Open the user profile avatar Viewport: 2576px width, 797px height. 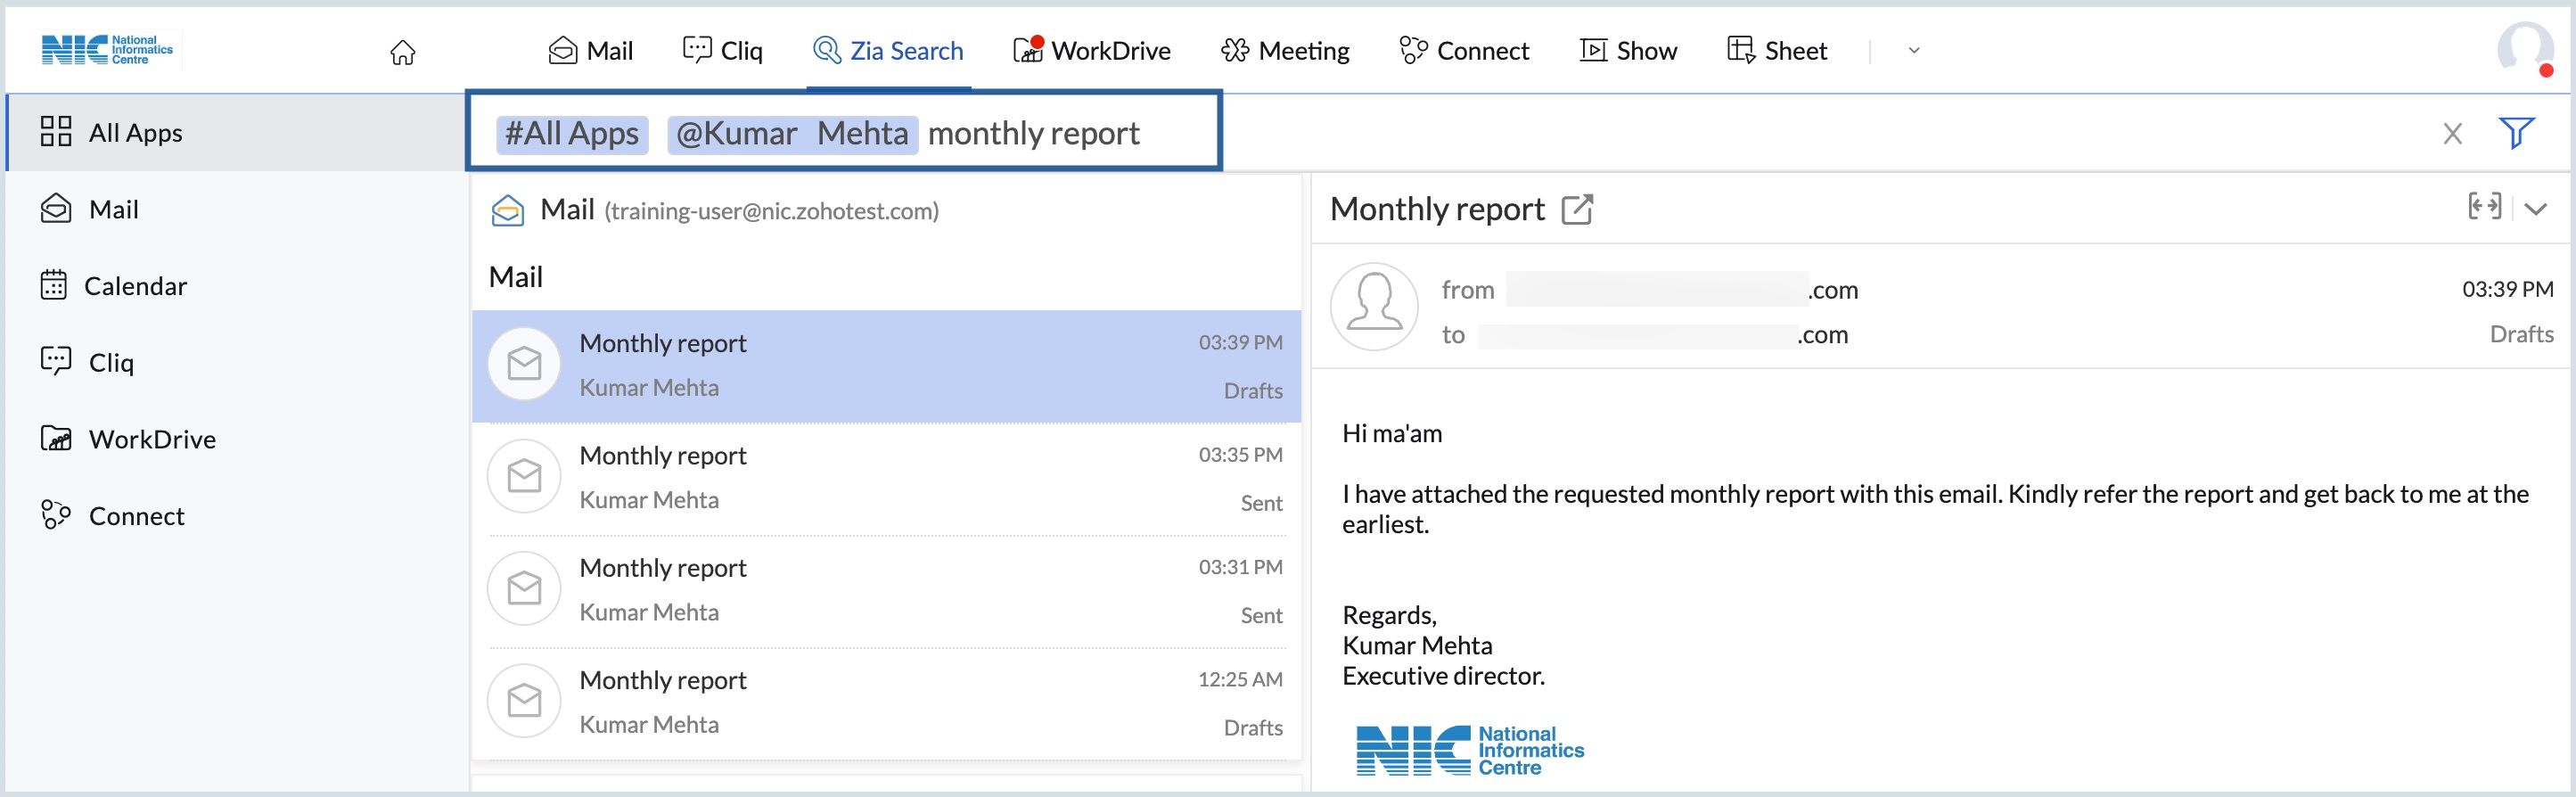tap(2523, 49)
